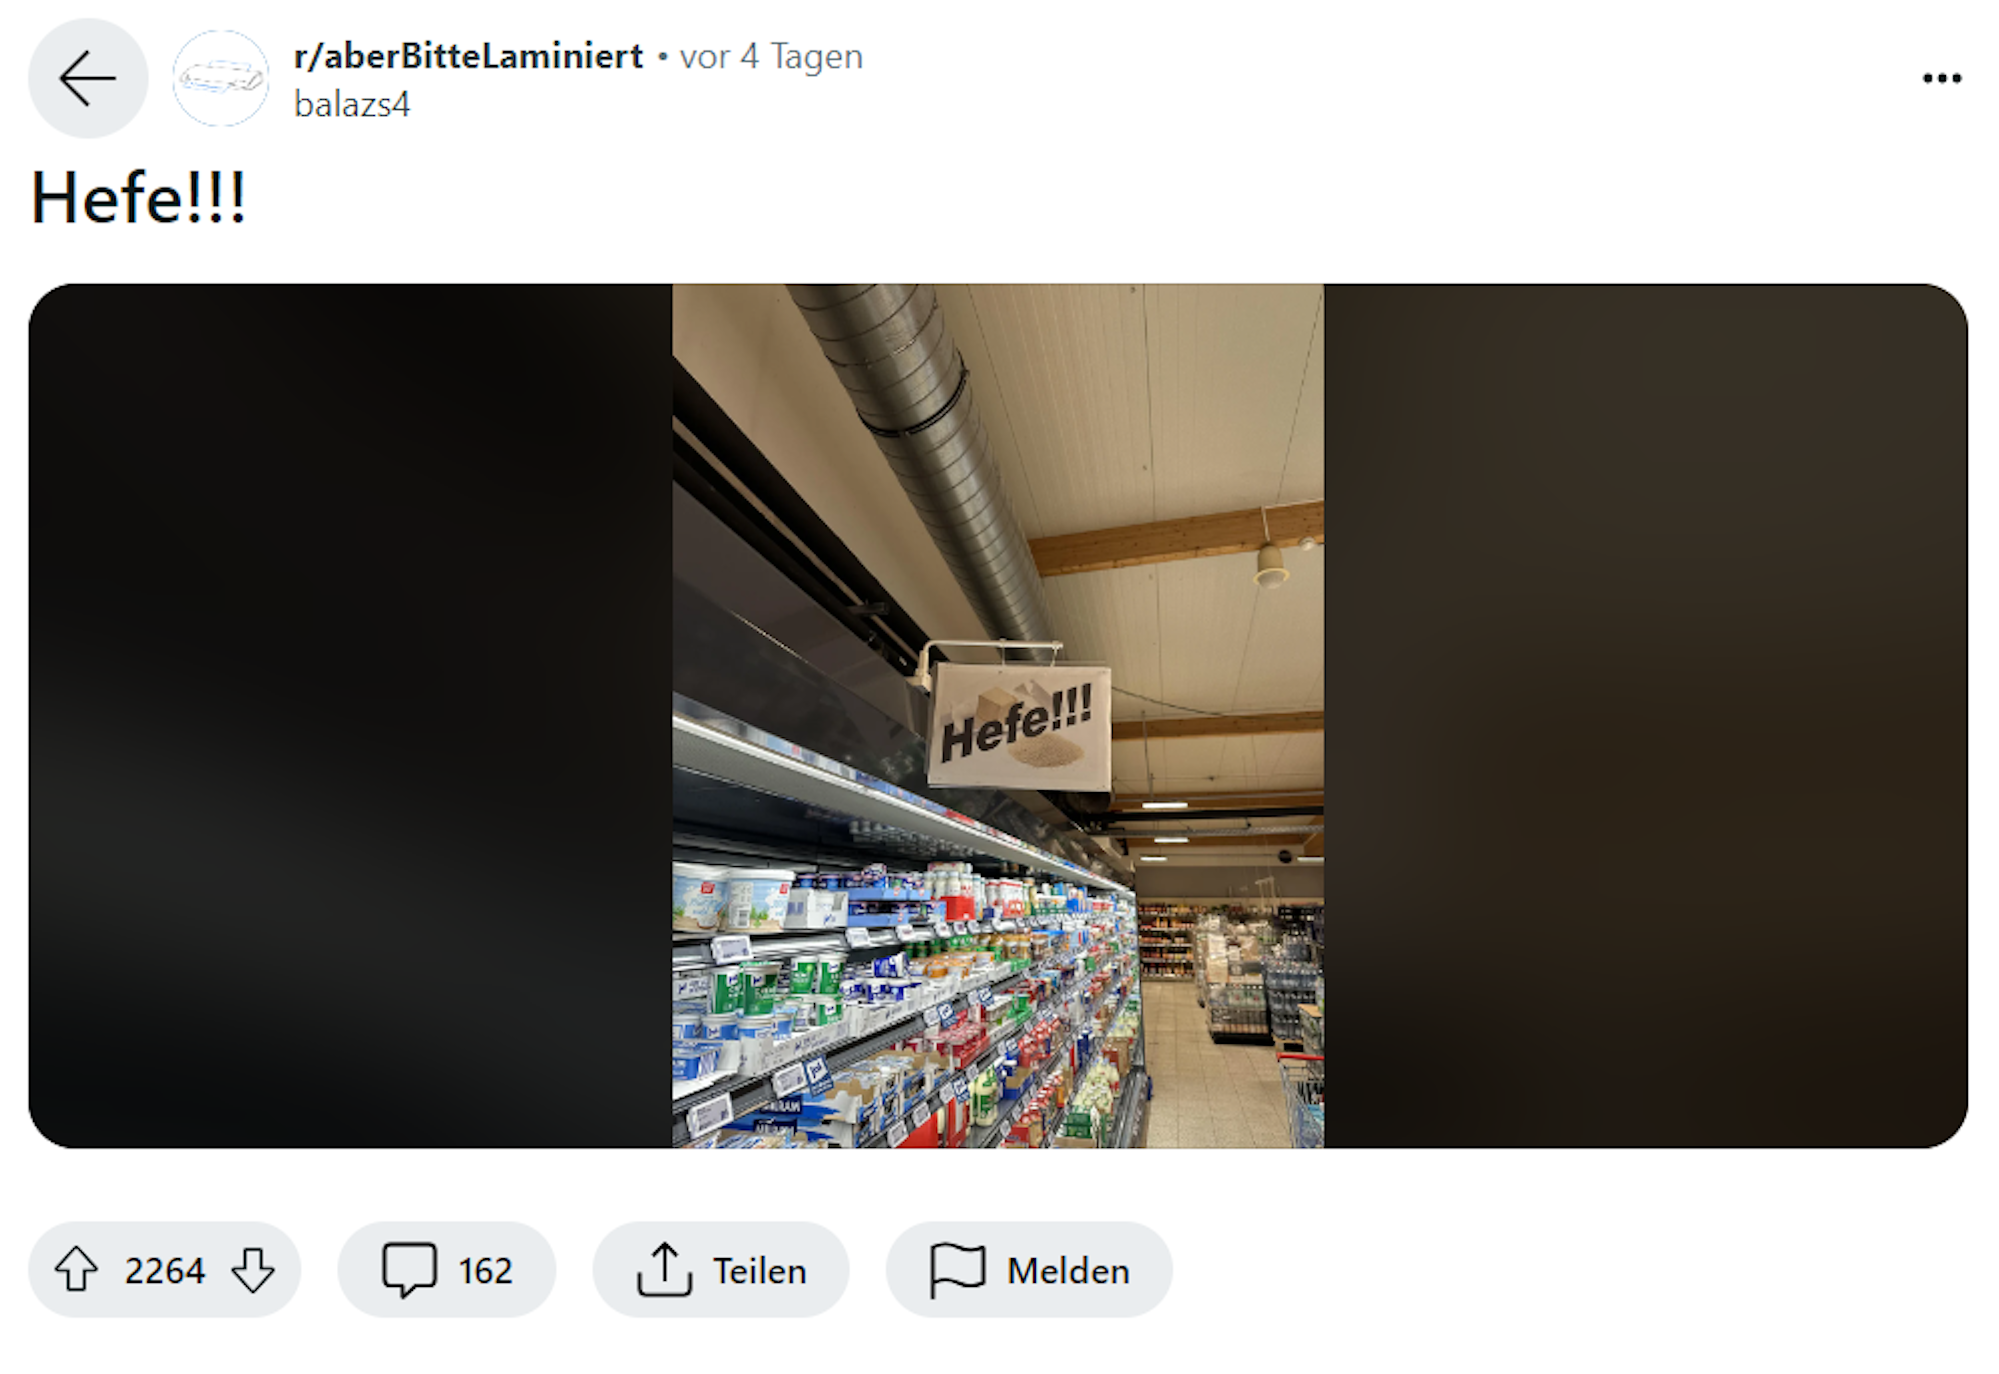Downvote the Hefe!!! post

(x=253, y=1270)
